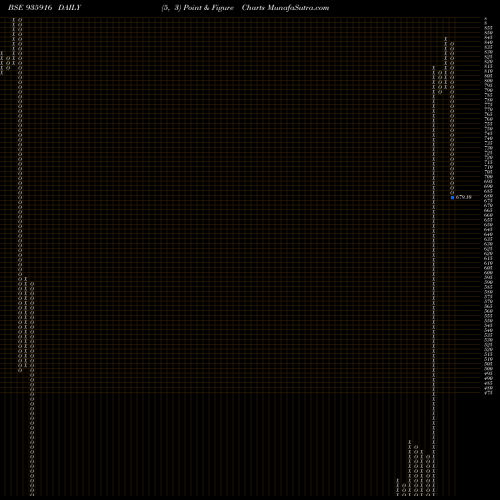Click the current price value beside blue marker
Screen dimensions: 500x500
tap(464, 197)
